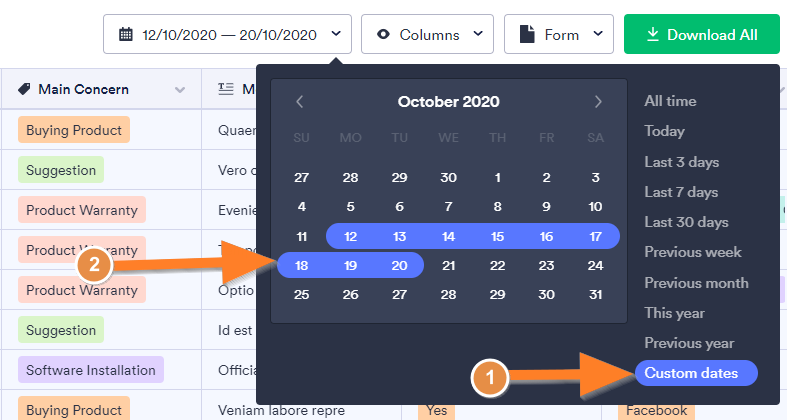Expand the date range dropdown chevron
The image size is (787, 420).
[336, 34]
